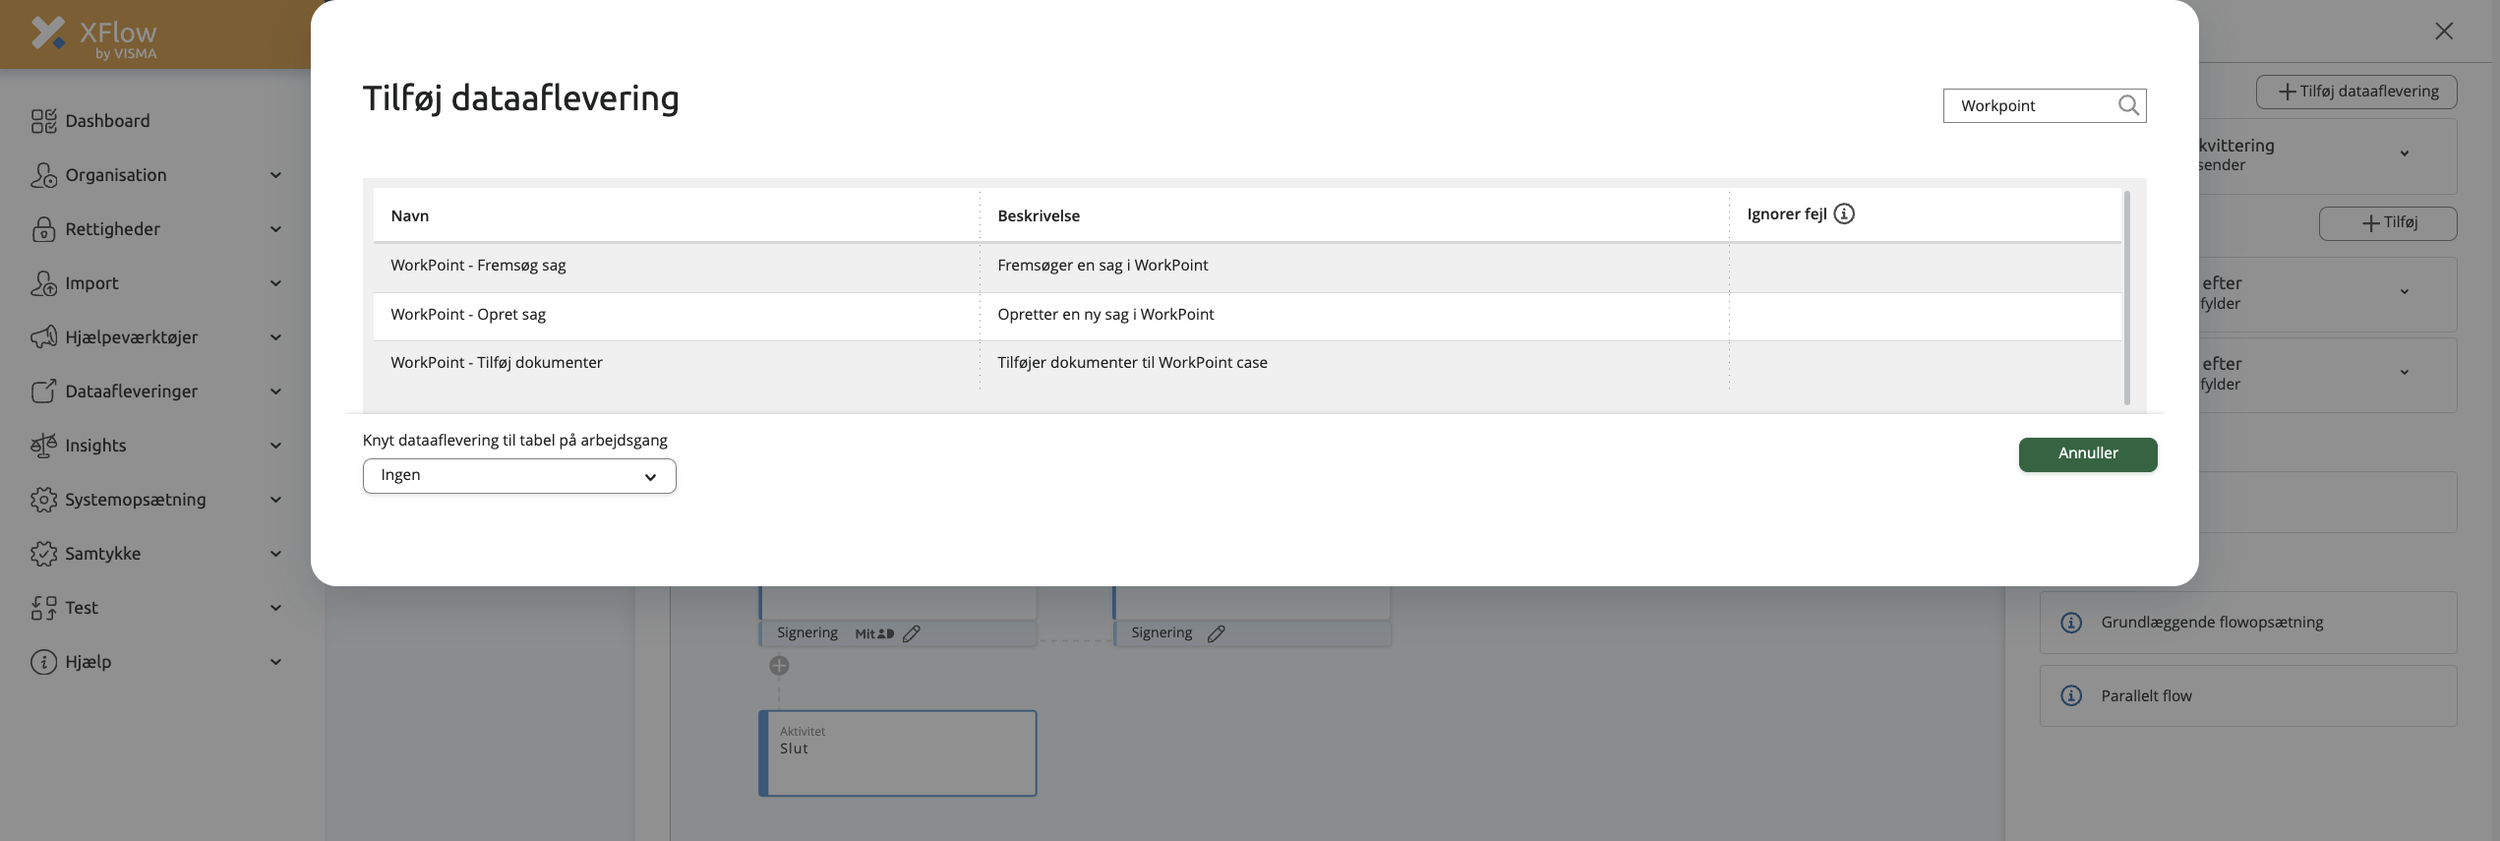Screen dimensions: 2500x841
Task: Select 'WorkPoint - Tilføj dokumenter' row
Action: pyautogui.click(x=1247, y=364)
